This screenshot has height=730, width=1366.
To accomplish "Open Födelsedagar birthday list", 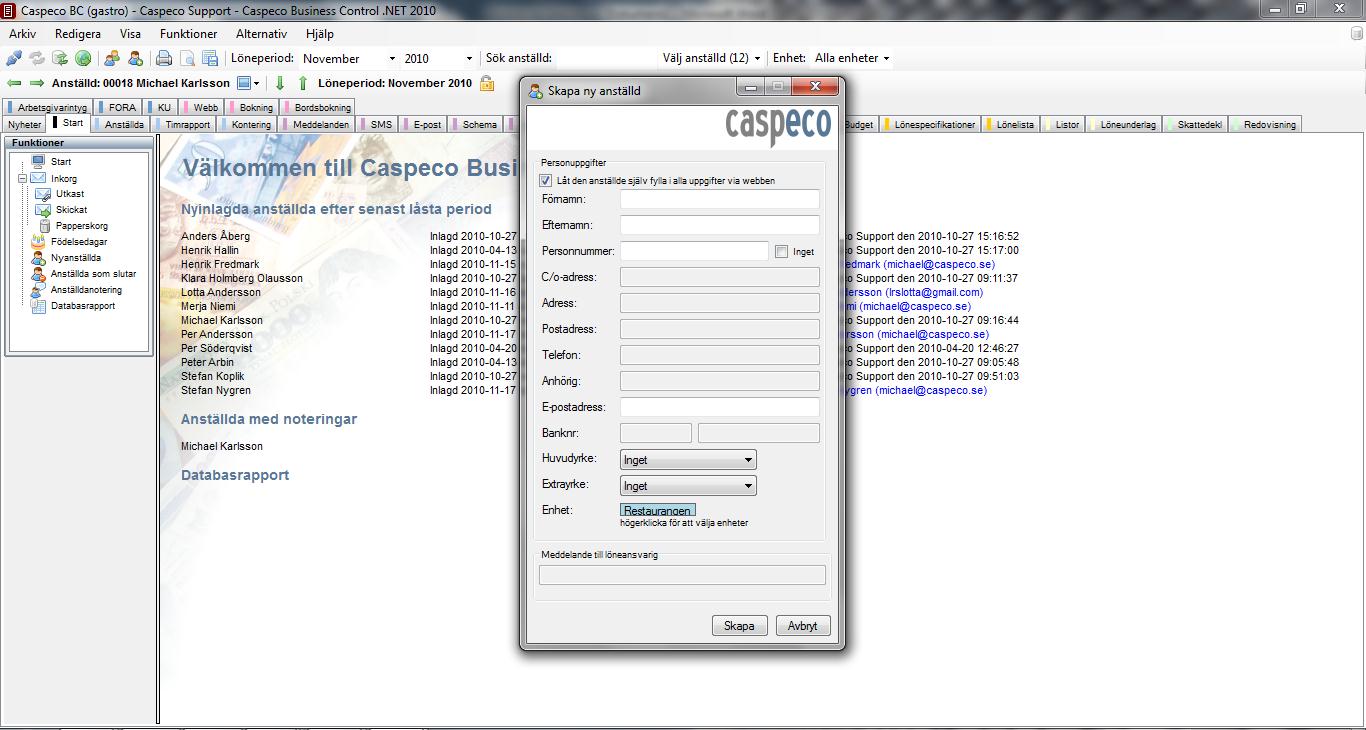I will pyautogui.click(x=79, y=242).
